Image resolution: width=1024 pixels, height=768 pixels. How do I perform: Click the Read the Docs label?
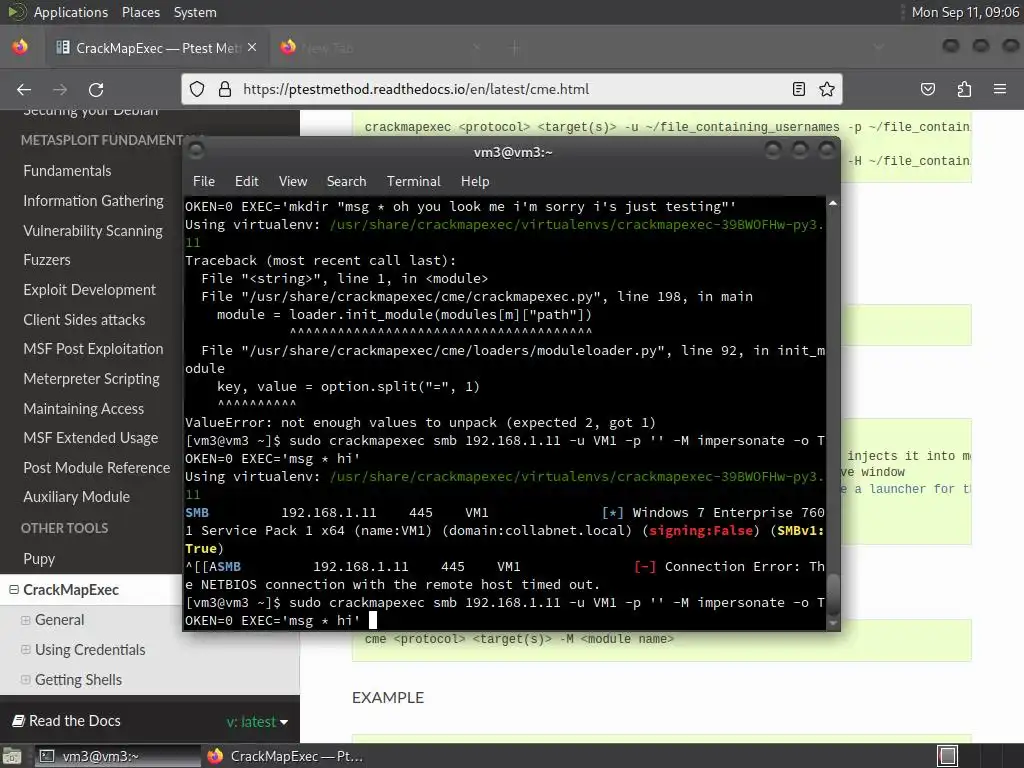click(x=74, y=721)
